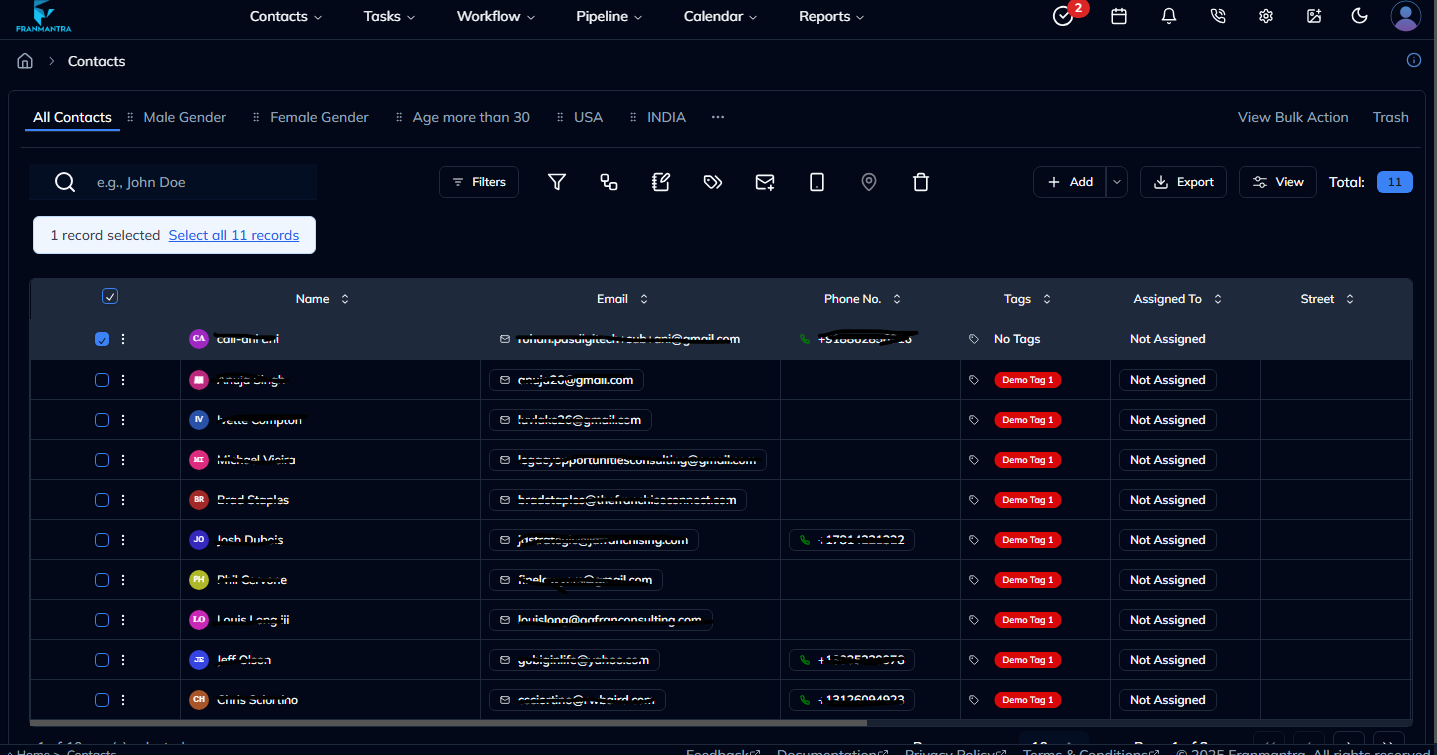1437x755 pixels.
Task: Click the Select all 11 records link
Action: [x=234, y=235]
